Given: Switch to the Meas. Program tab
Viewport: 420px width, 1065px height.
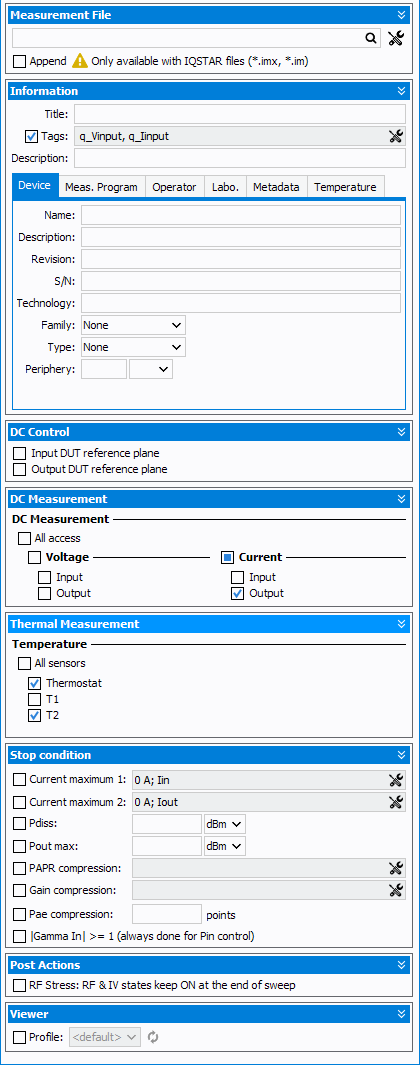Looking at the screenshot, I should [x=101, y=187].
